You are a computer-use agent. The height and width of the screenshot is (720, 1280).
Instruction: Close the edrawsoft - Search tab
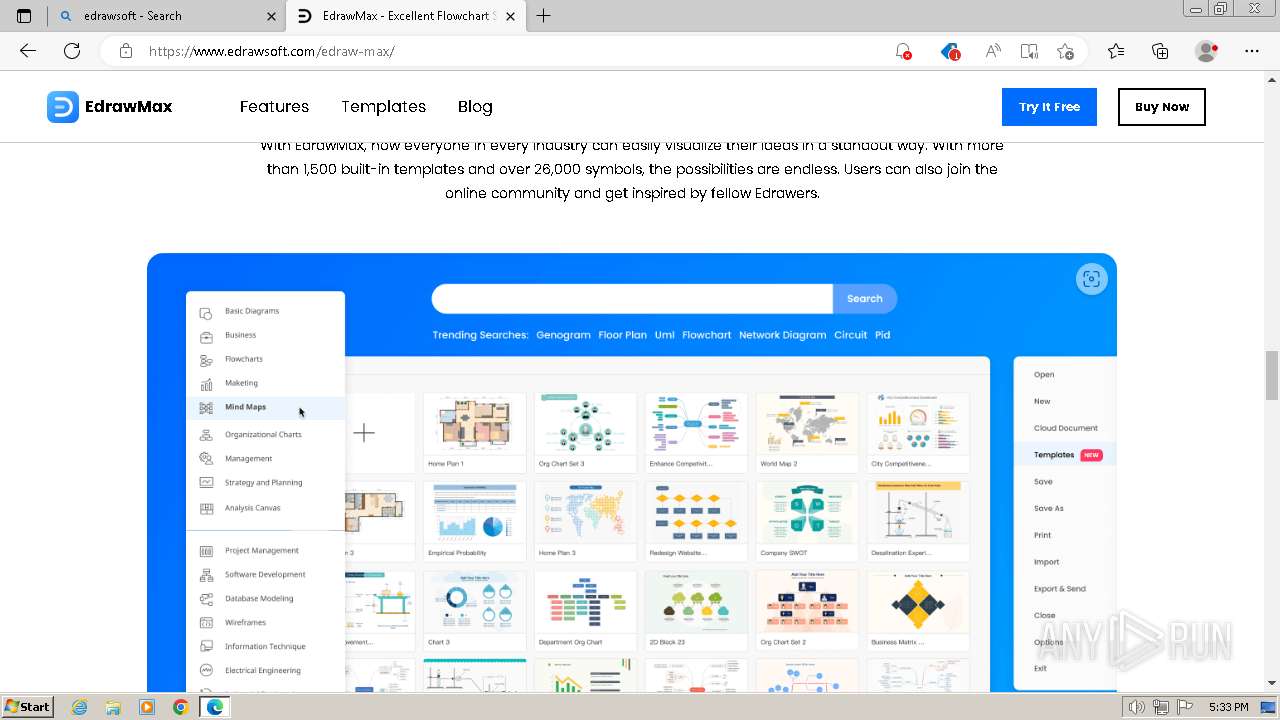point(271,16)
